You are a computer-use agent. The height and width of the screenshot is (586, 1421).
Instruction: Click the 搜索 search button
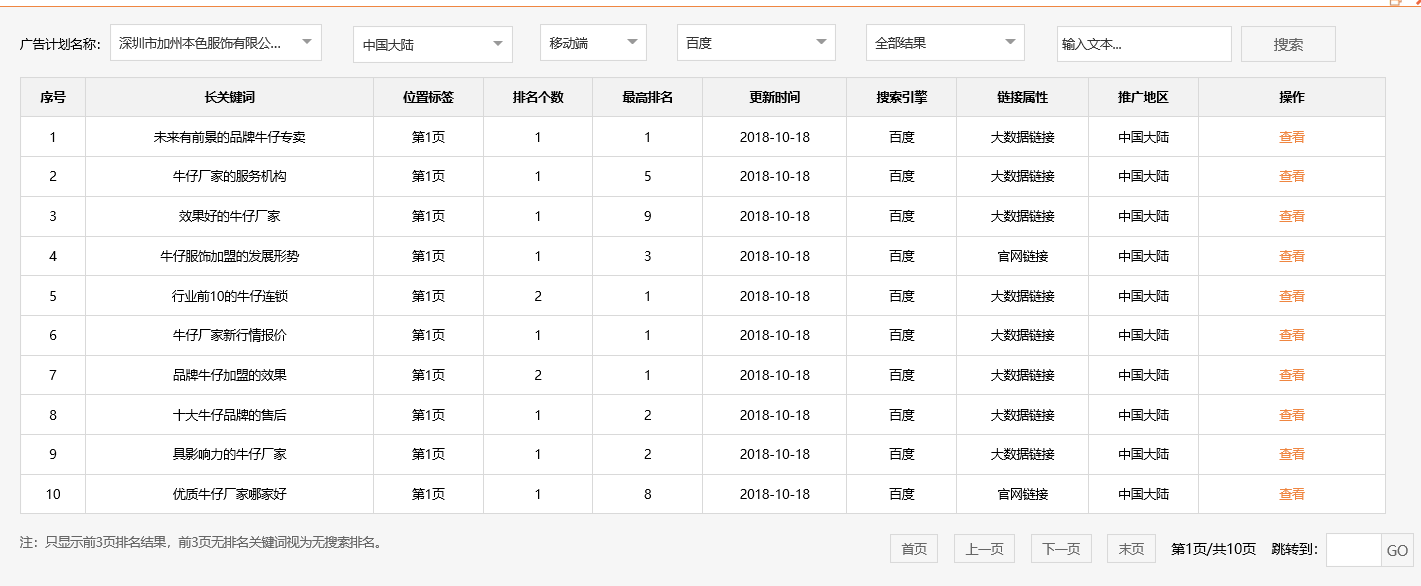(1287, 43)
